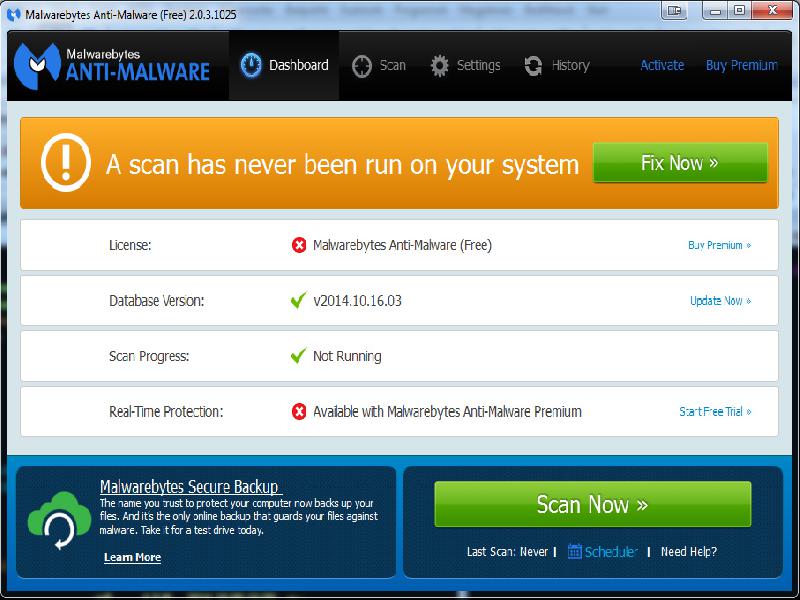Image resolution: width=800 pixels, height=600 pixels.
Task: Click the 'Not Running' scan status text
Action: click(x=347, y=356)
